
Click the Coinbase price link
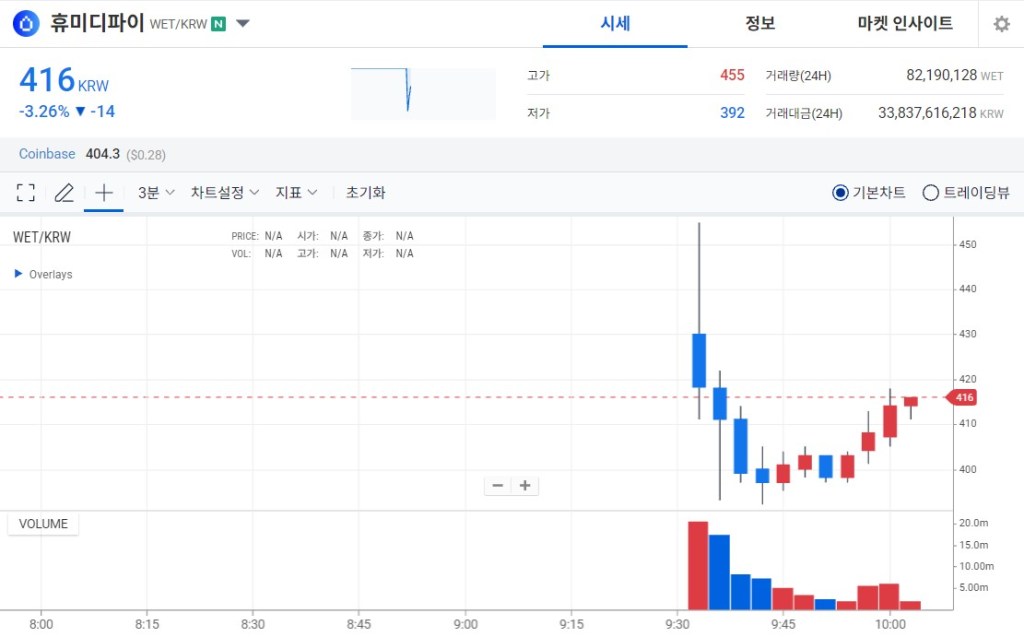(x=46, y=154)
